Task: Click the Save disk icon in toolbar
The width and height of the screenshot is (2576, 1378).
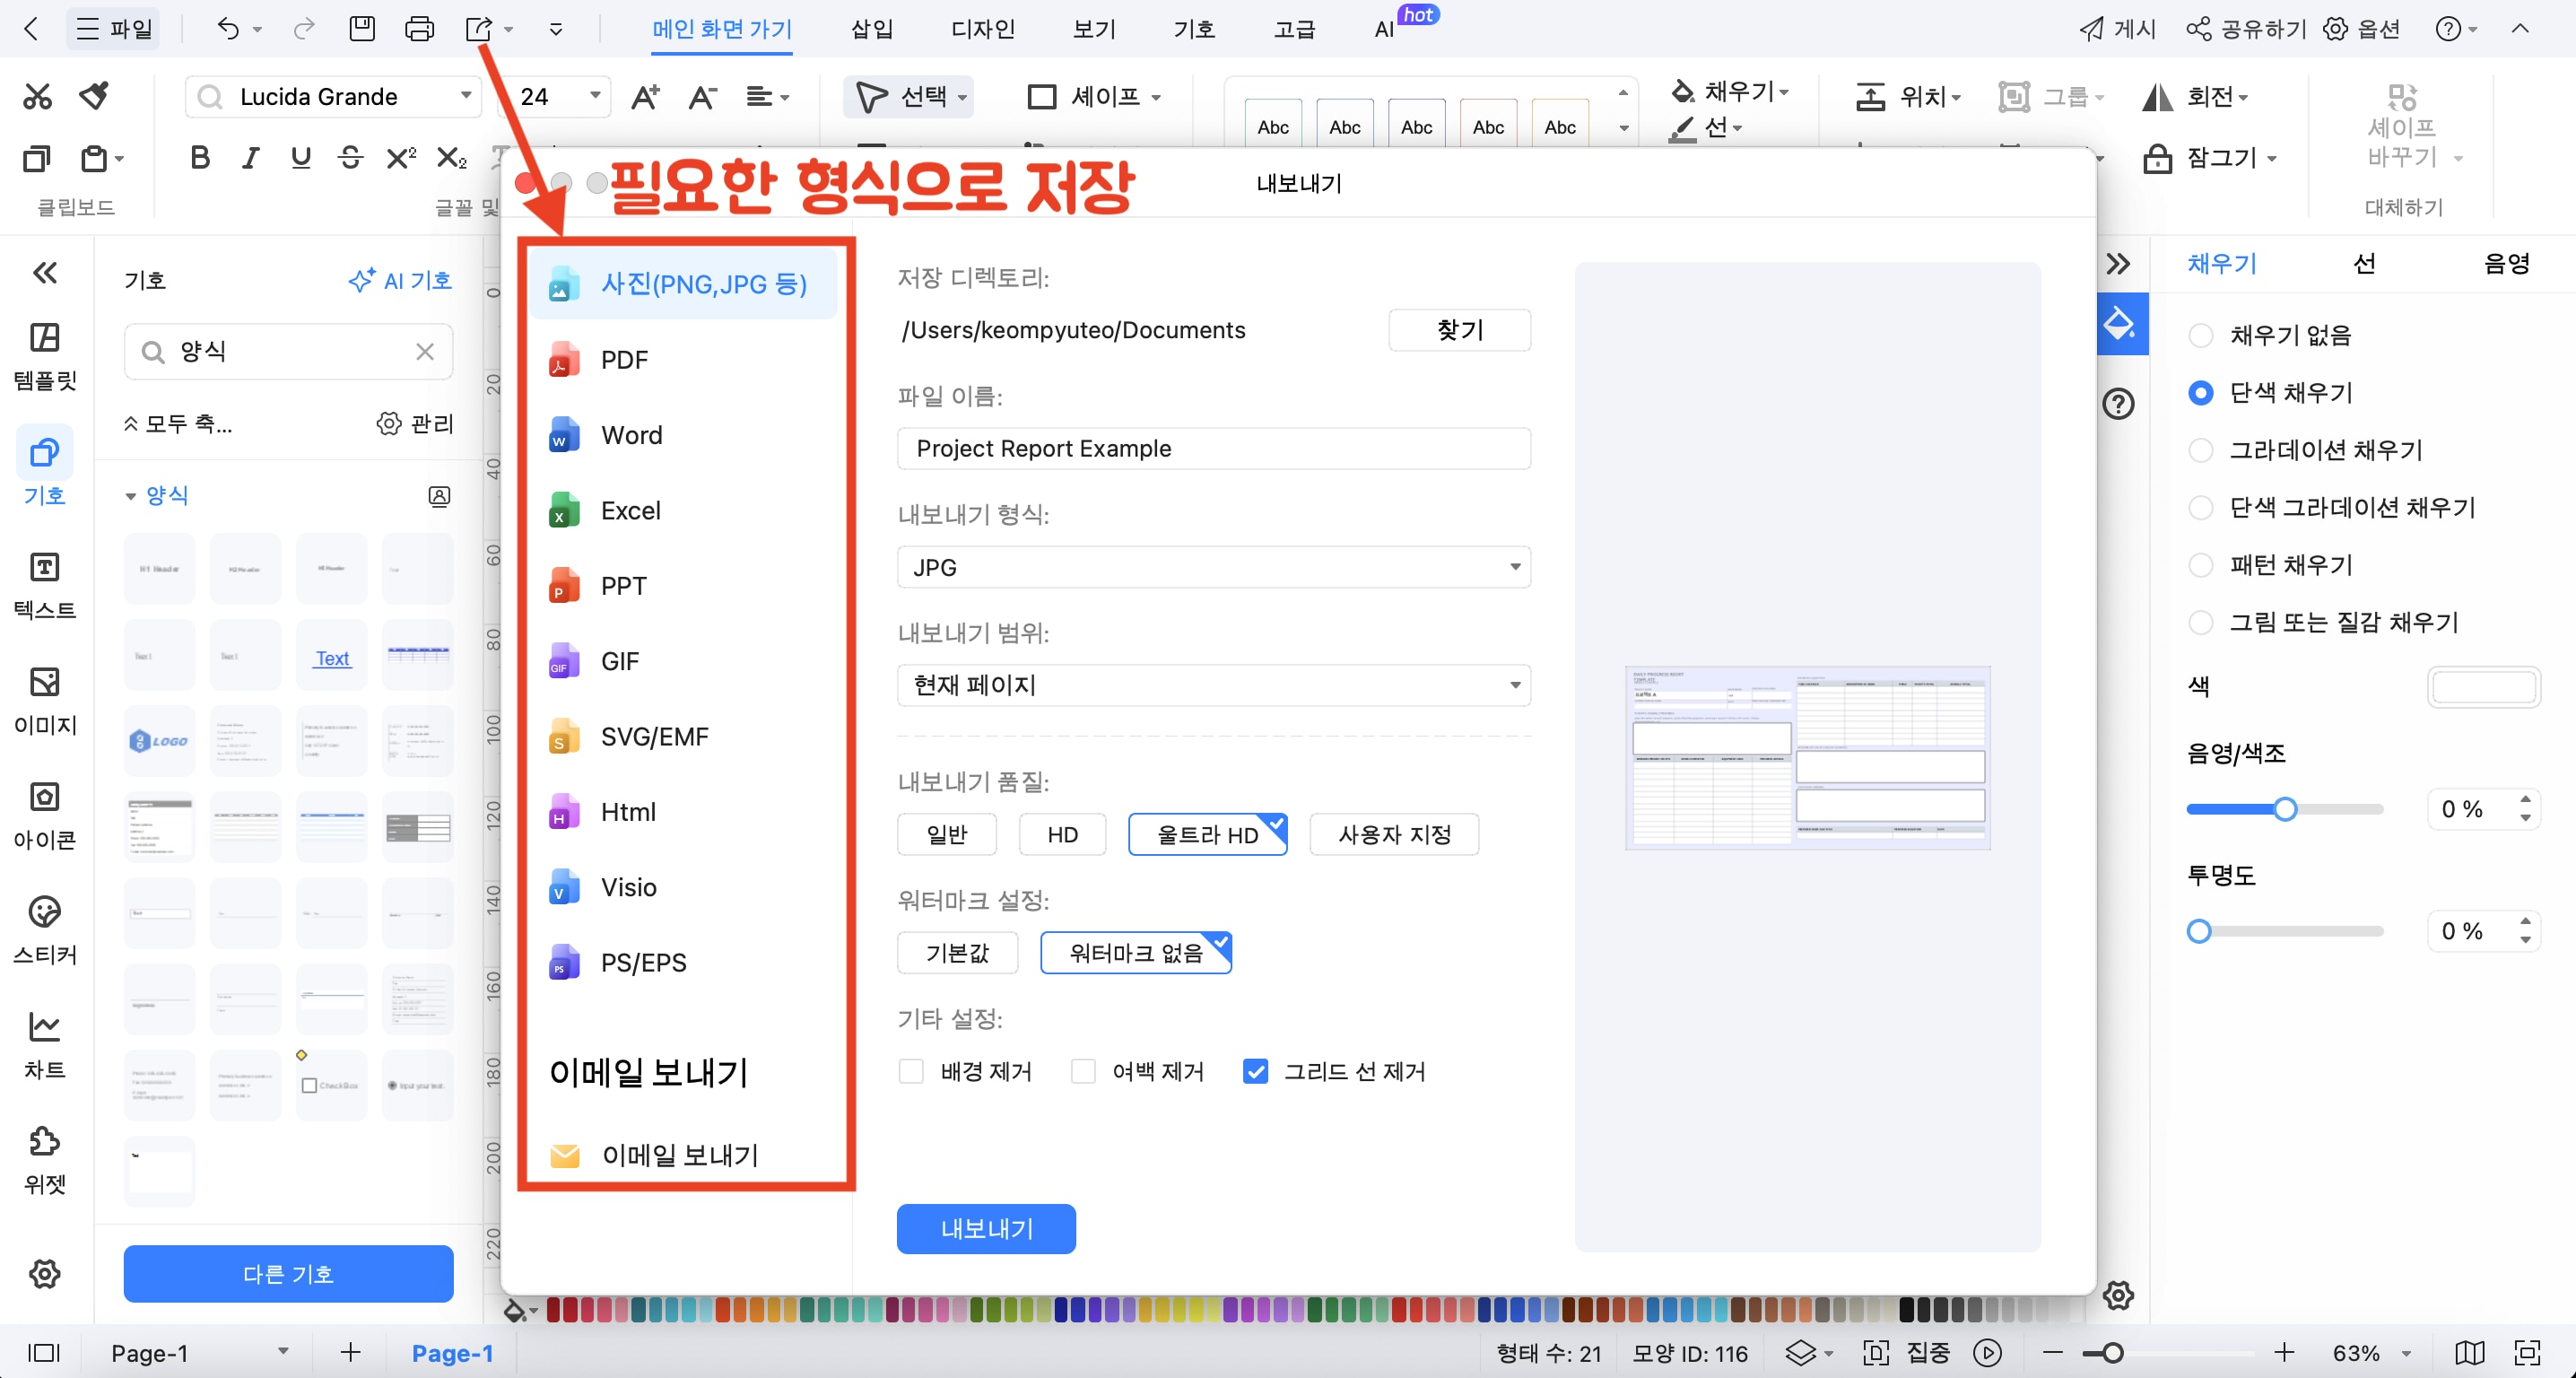Action: tap(362, 29)
